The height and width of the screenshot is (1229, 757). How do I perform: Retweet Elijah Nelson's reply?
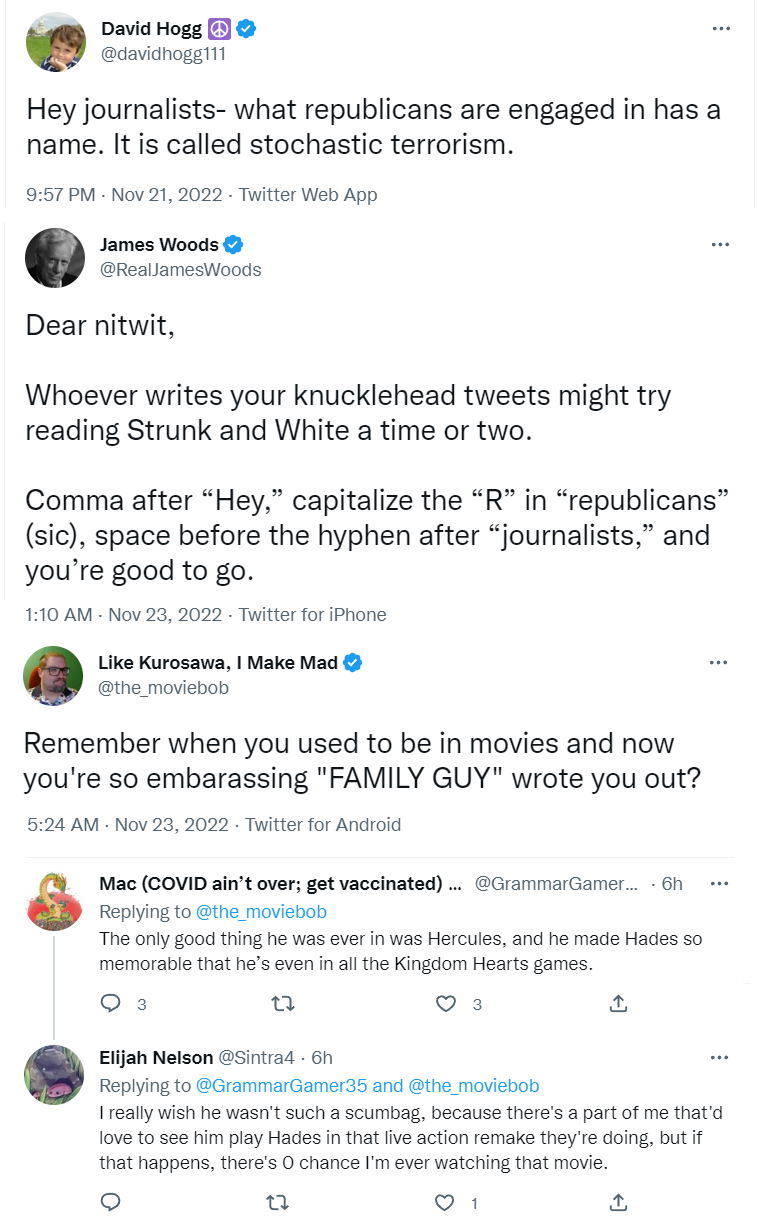pyautogui.click(x=283, y=1201)
